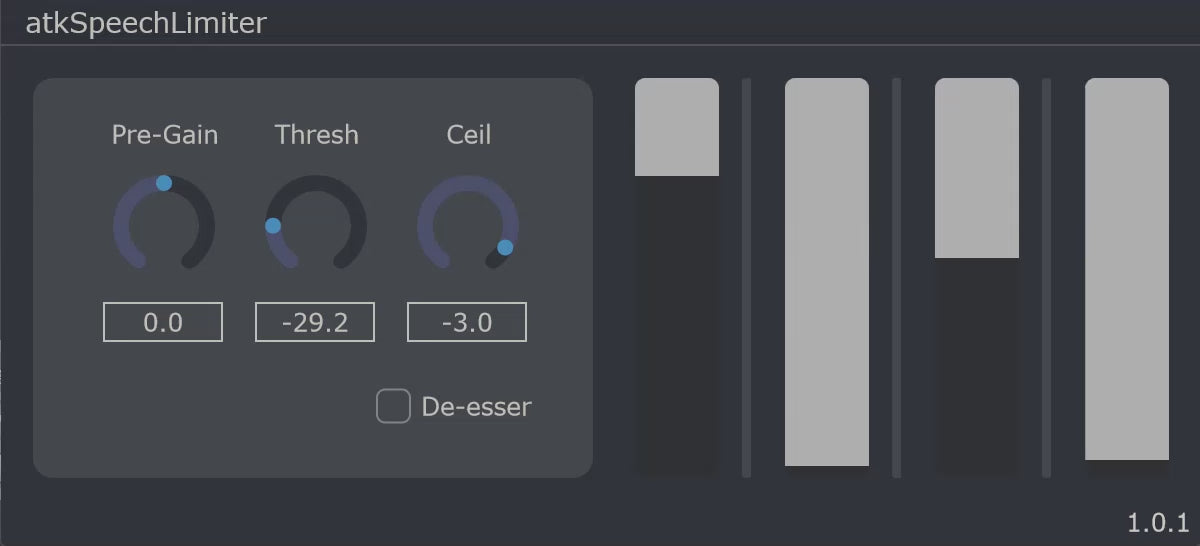Click the Thresh label
The height and width of the screenshot is (546, 1200).
tap(317, 134)
